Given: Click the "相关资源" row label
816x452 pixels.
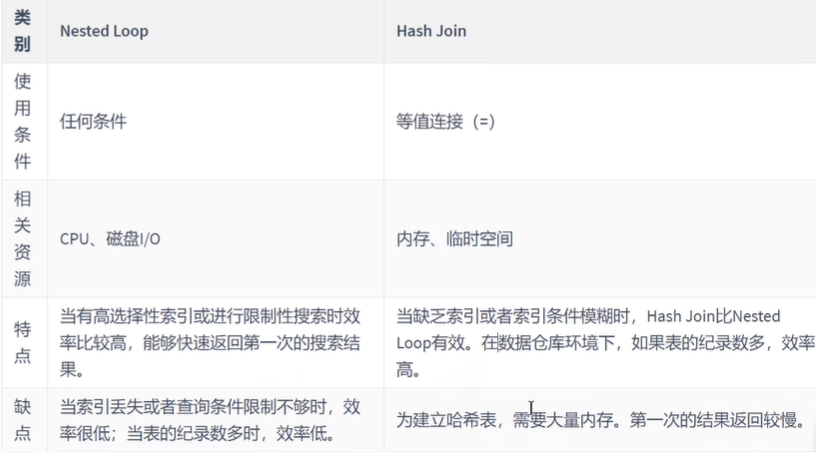Looking at the screenshot, I should [x=22, y=238].
